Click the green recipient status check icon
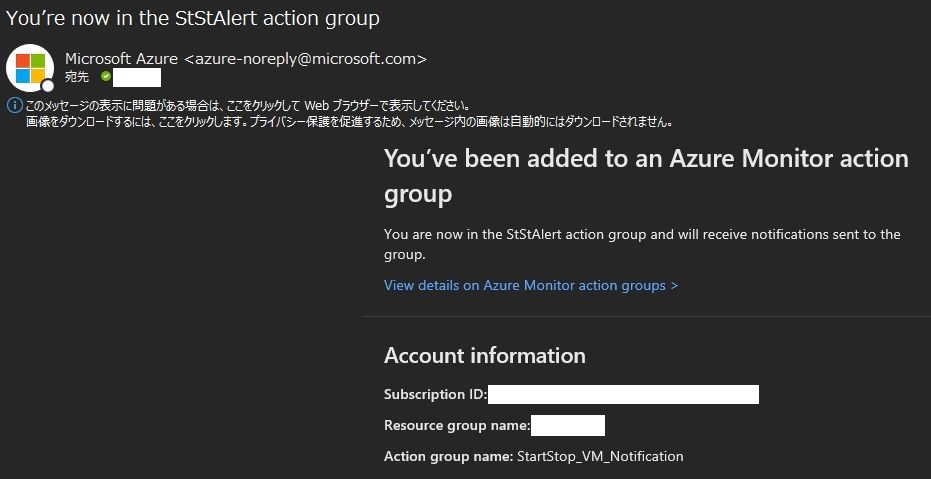931x479 pixels. pos(106,77)
